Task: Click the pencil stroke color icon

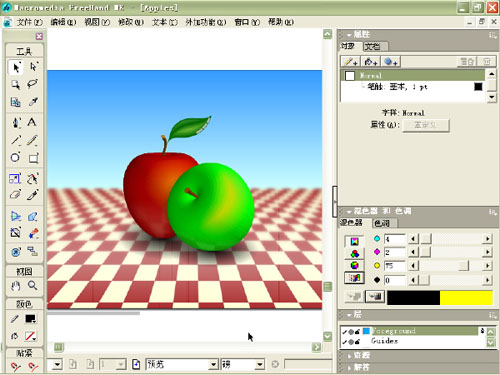Action: 15,319
